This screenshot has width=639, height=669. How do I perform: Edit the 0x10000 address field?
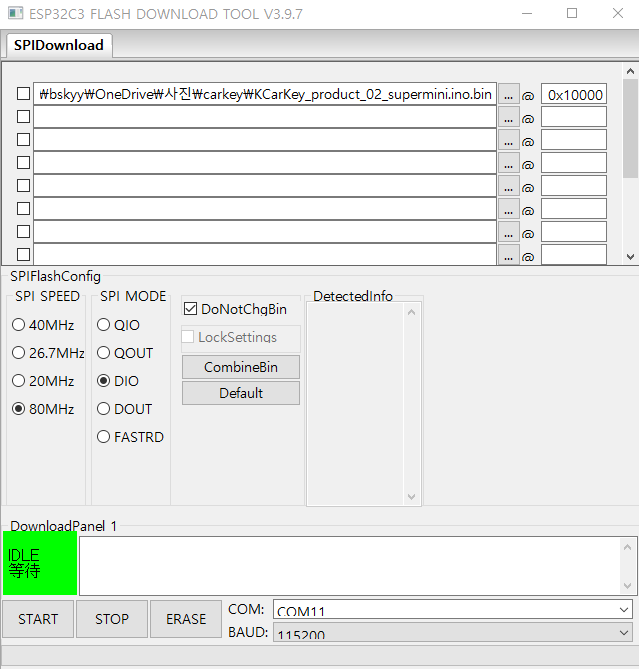coord(574,94)
